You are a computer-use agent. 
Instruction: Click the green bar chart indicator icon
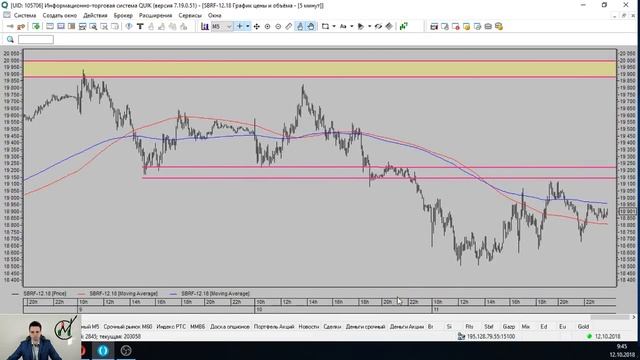point(404,27)
